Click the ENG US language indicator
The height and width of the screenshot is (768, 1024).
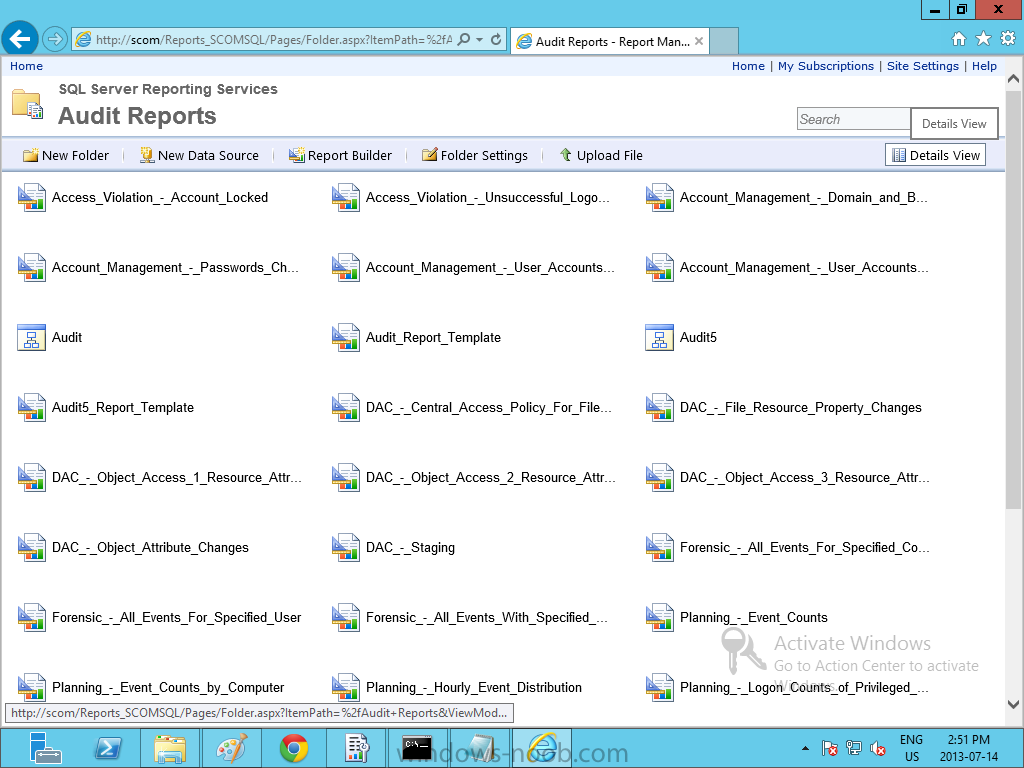pyautogui.click(x=912, y=748)
